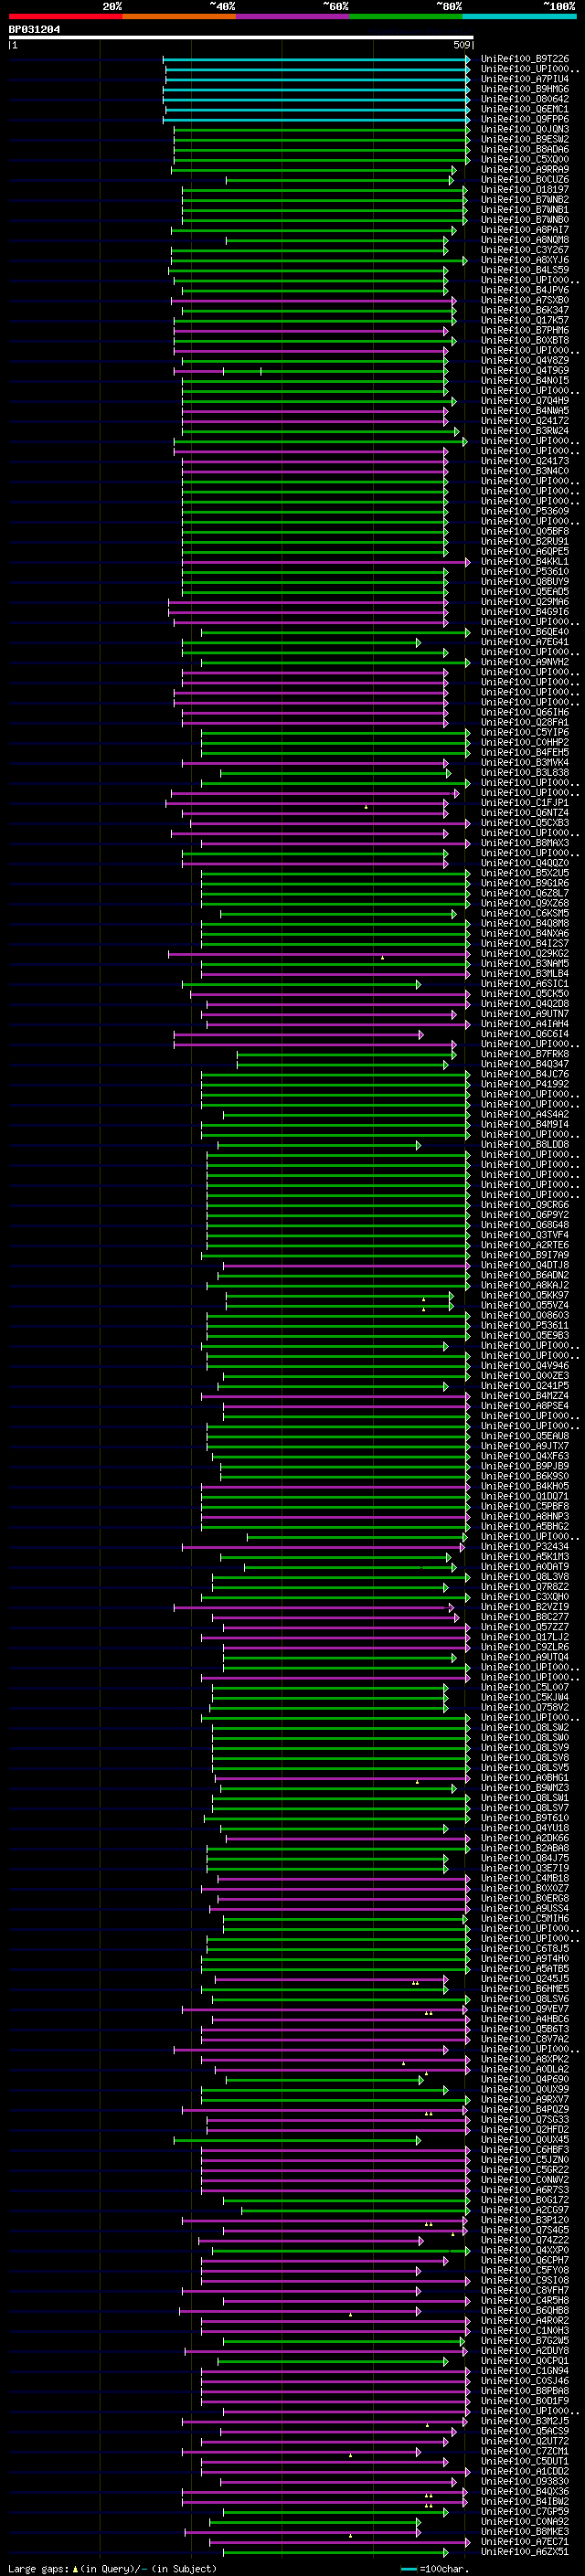Image resolution: width=585 pixels, height=2576 pixels.
Task: Click the white query sequence bar
Action: pos(240,38)
